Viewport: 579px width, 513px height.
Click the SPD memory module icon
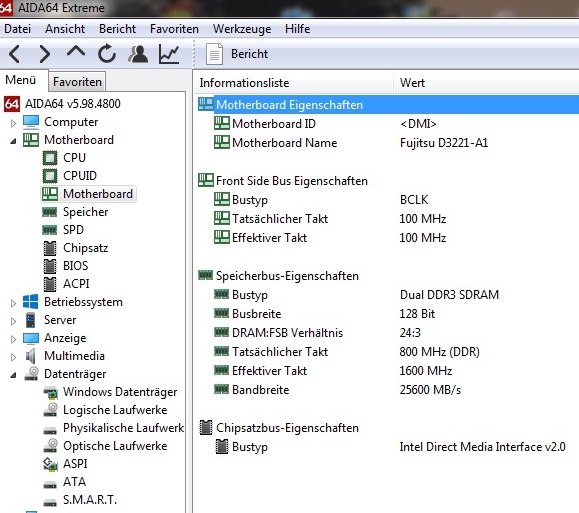coord(49,230)
